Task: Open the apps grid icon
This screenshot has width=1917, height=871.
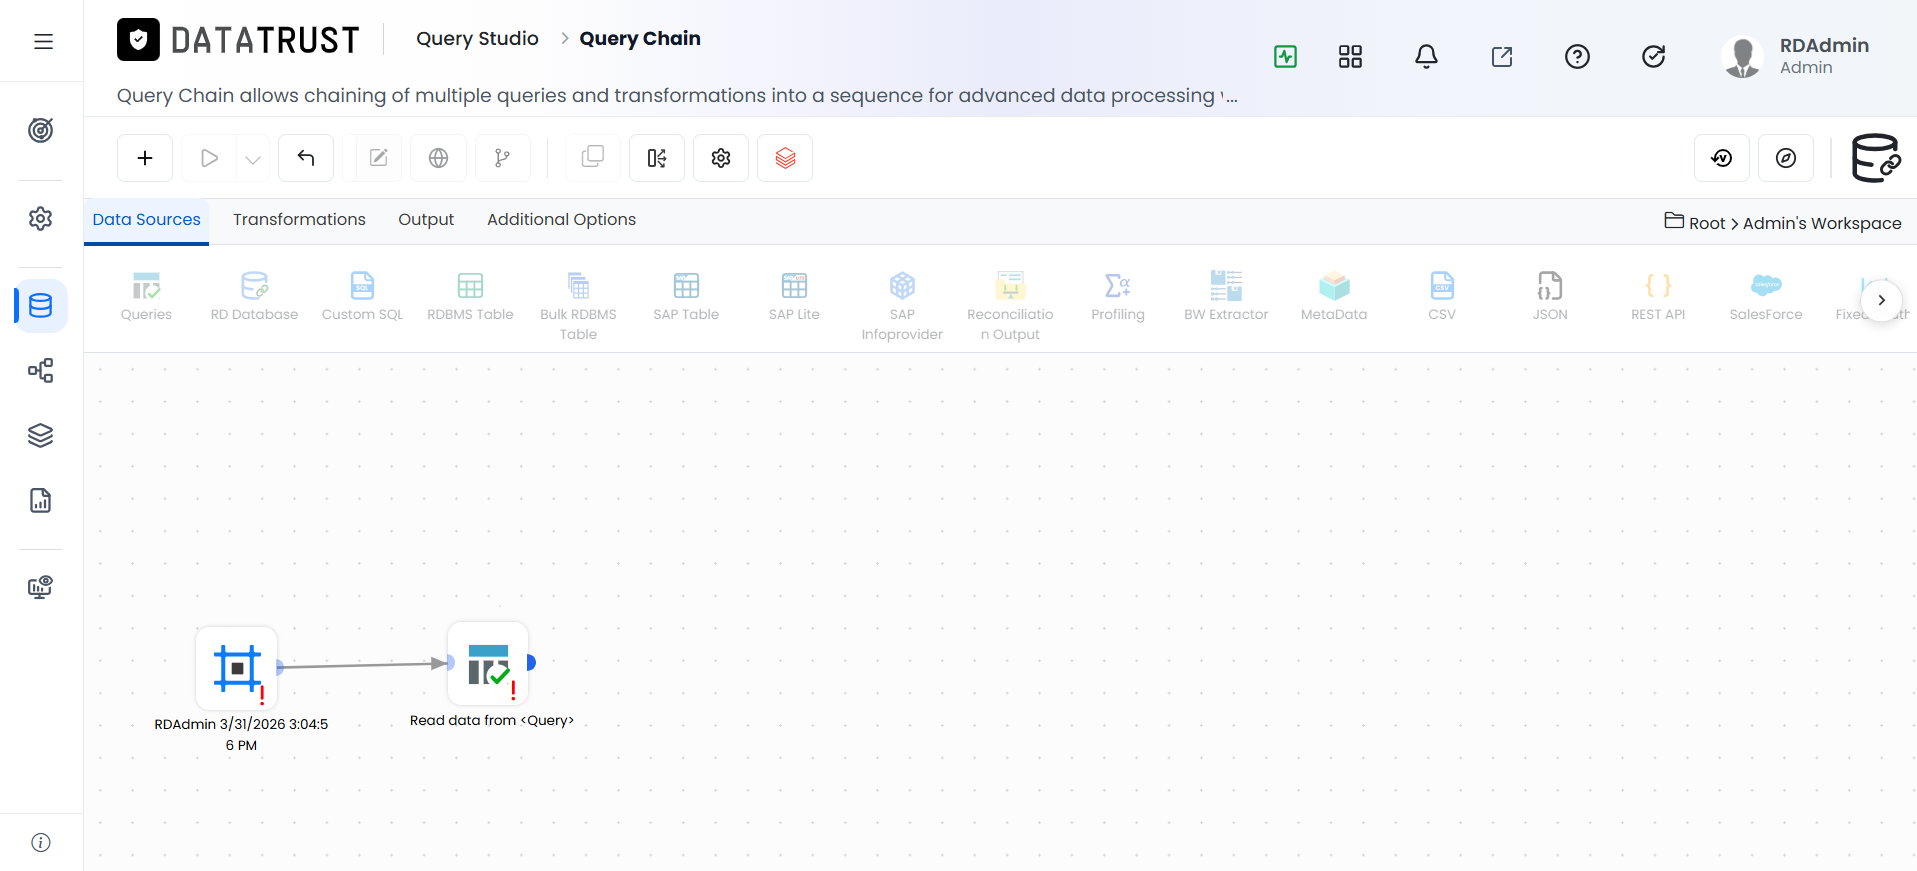Action: [x=1350, y=56]
